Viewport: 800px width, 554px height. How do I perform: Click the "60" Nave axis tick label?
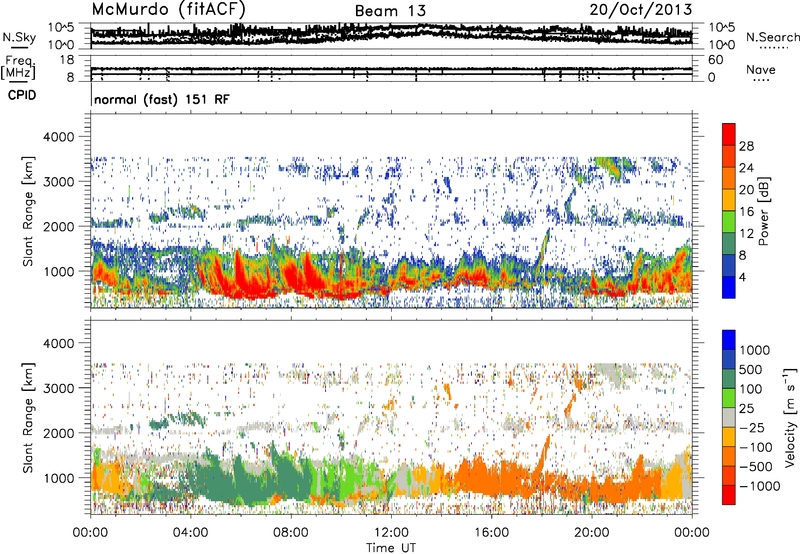point(716,60)
